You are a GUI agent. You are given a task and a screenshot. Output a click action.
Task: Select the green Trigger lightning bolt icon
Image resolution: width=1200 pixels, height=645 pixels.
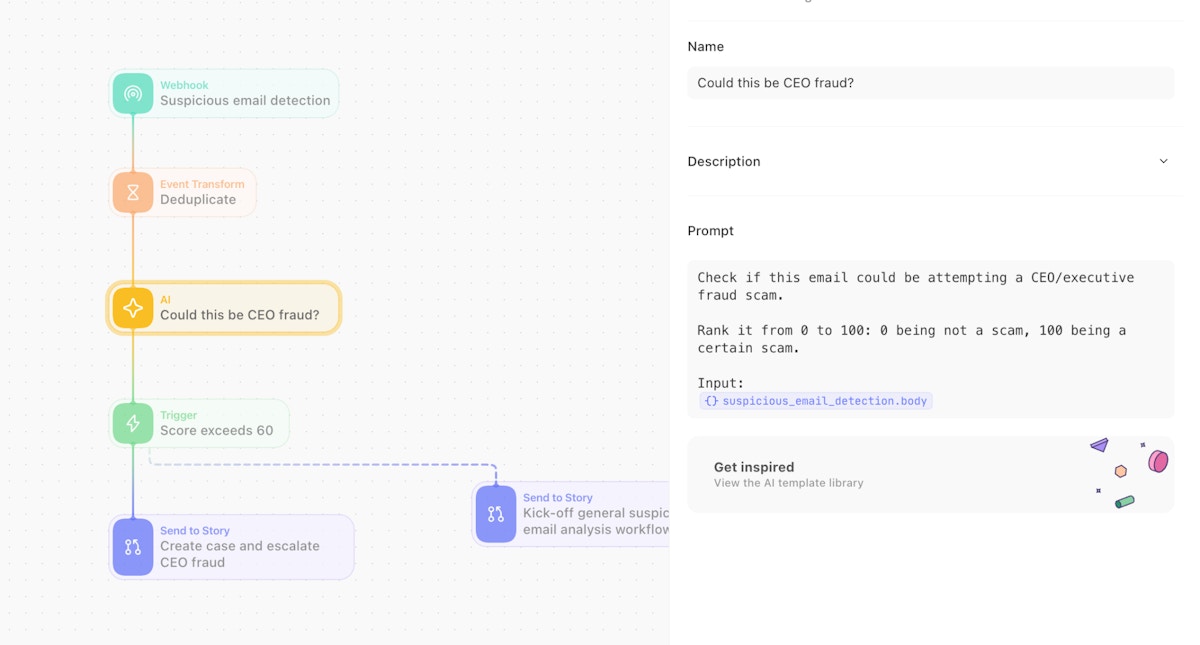point(133,423)
